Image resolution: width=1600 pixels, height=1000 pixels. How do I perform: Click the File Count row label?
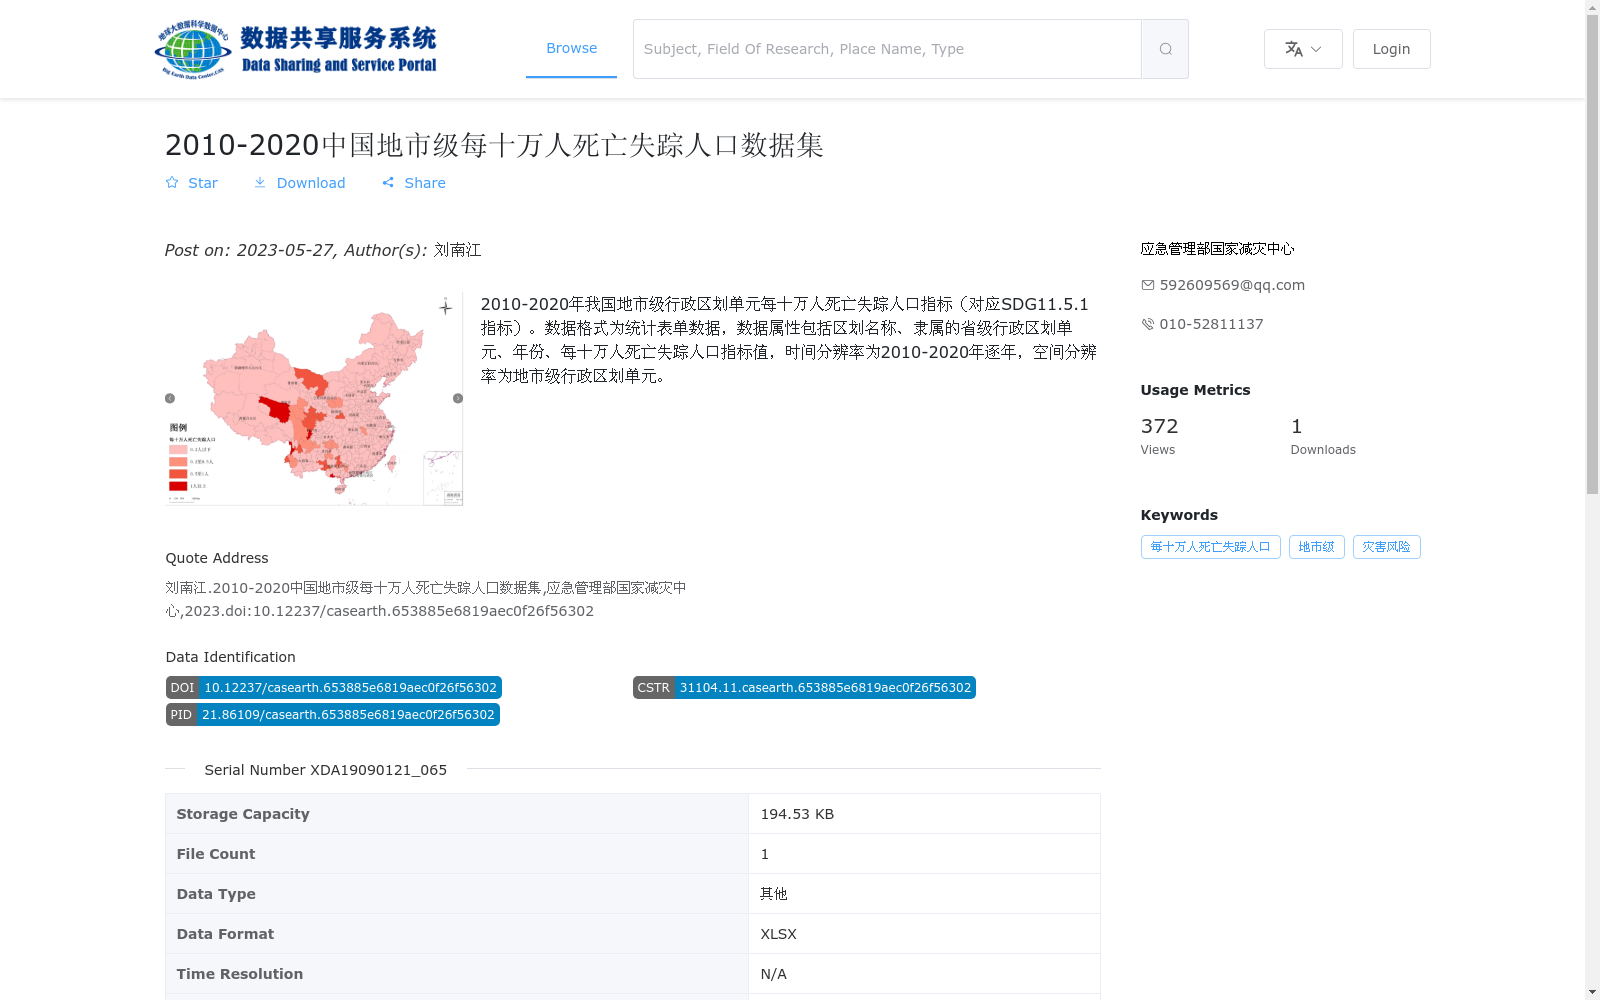pyautogui.click(x=215, y=854)
